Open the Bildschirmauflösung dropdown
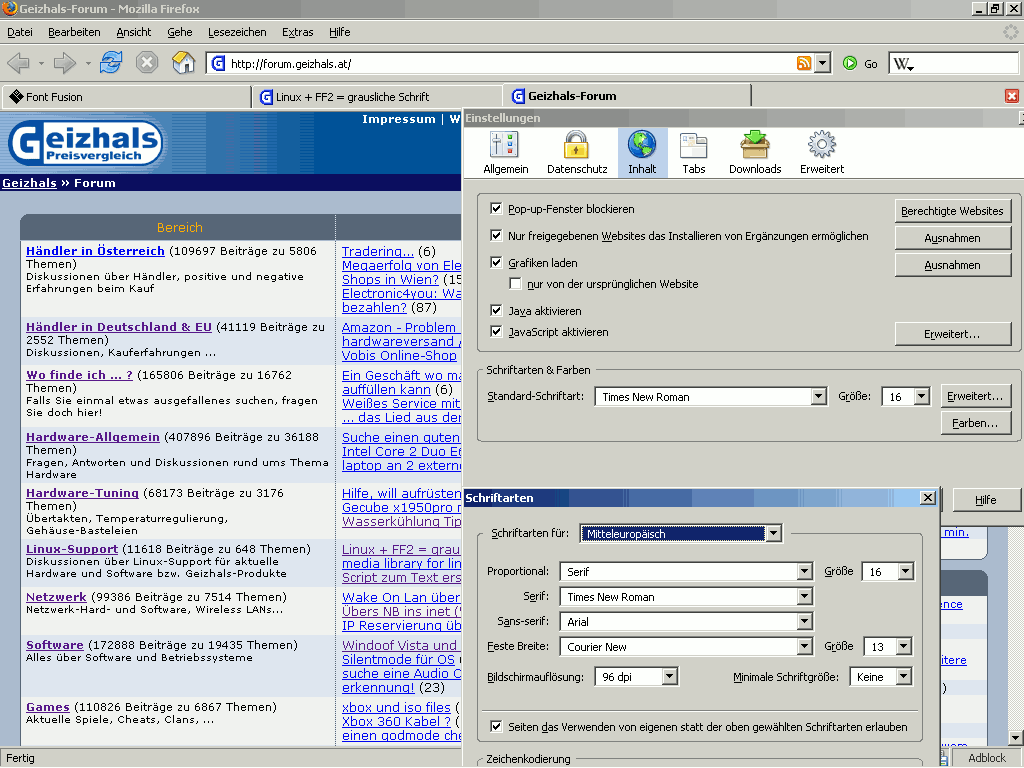 point(636,677)
